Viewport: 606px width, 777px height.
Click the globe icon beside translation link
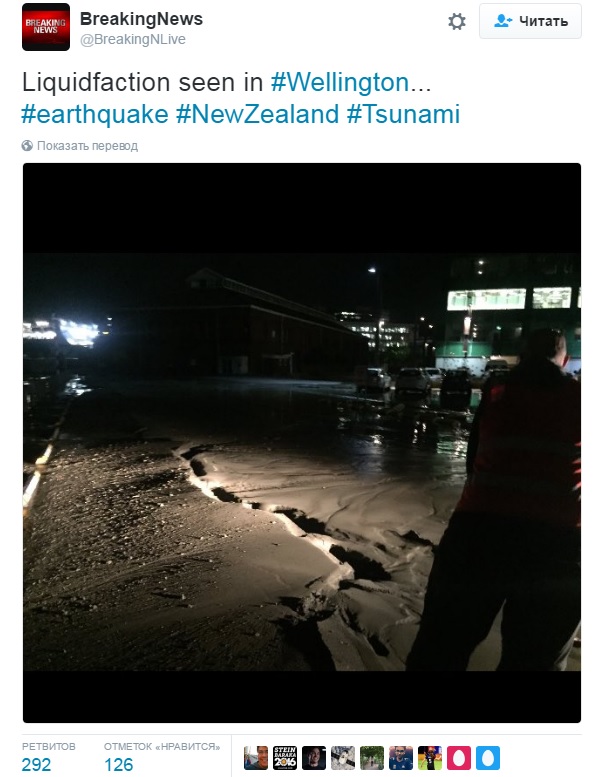[x=27, y=146]
